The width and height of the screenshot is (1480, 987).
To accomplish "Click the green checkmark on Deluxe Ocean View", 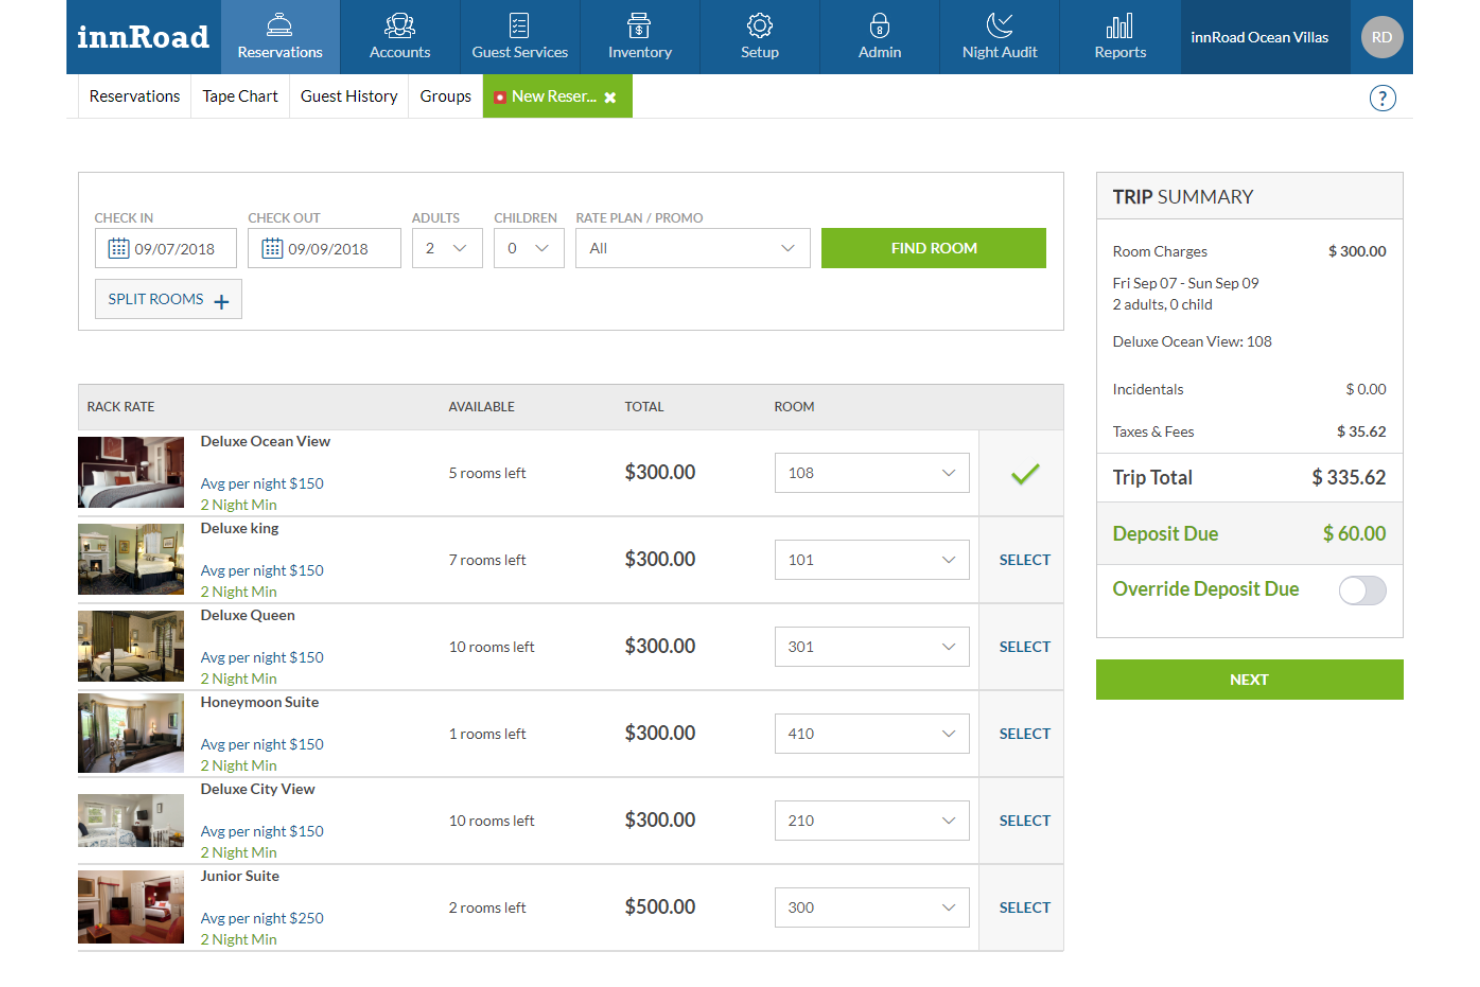I will tap(1023, 473).
